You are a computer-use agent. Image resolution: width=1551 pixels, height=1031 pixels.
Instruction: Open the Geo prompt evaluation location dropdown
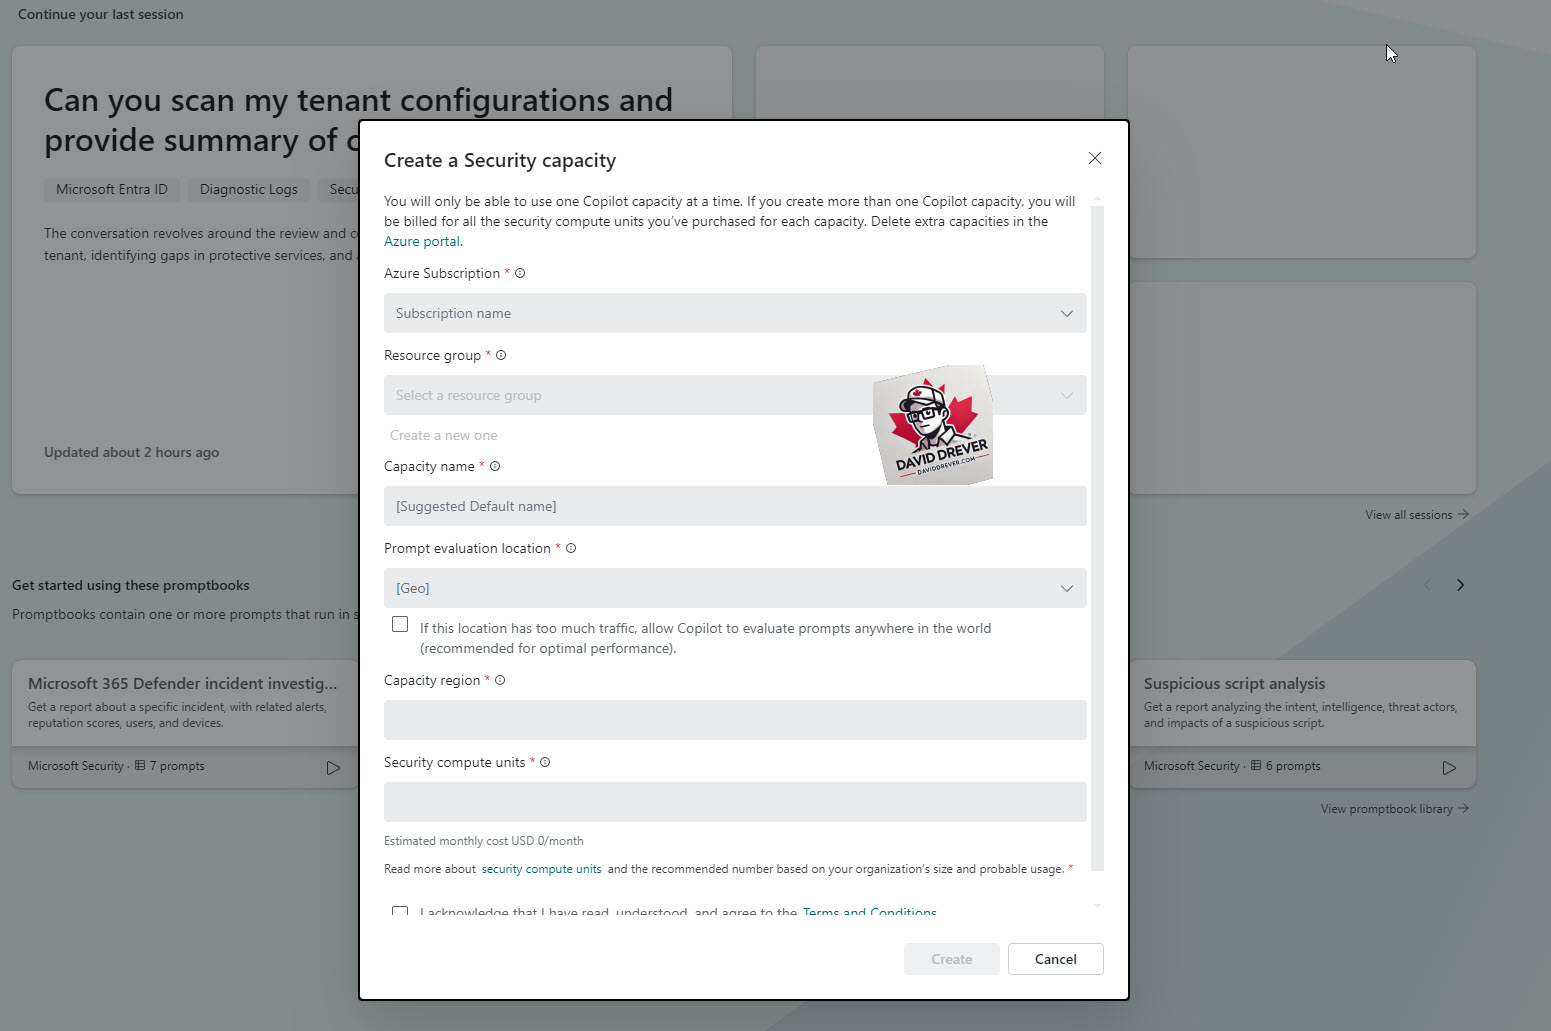coord(735,588)
